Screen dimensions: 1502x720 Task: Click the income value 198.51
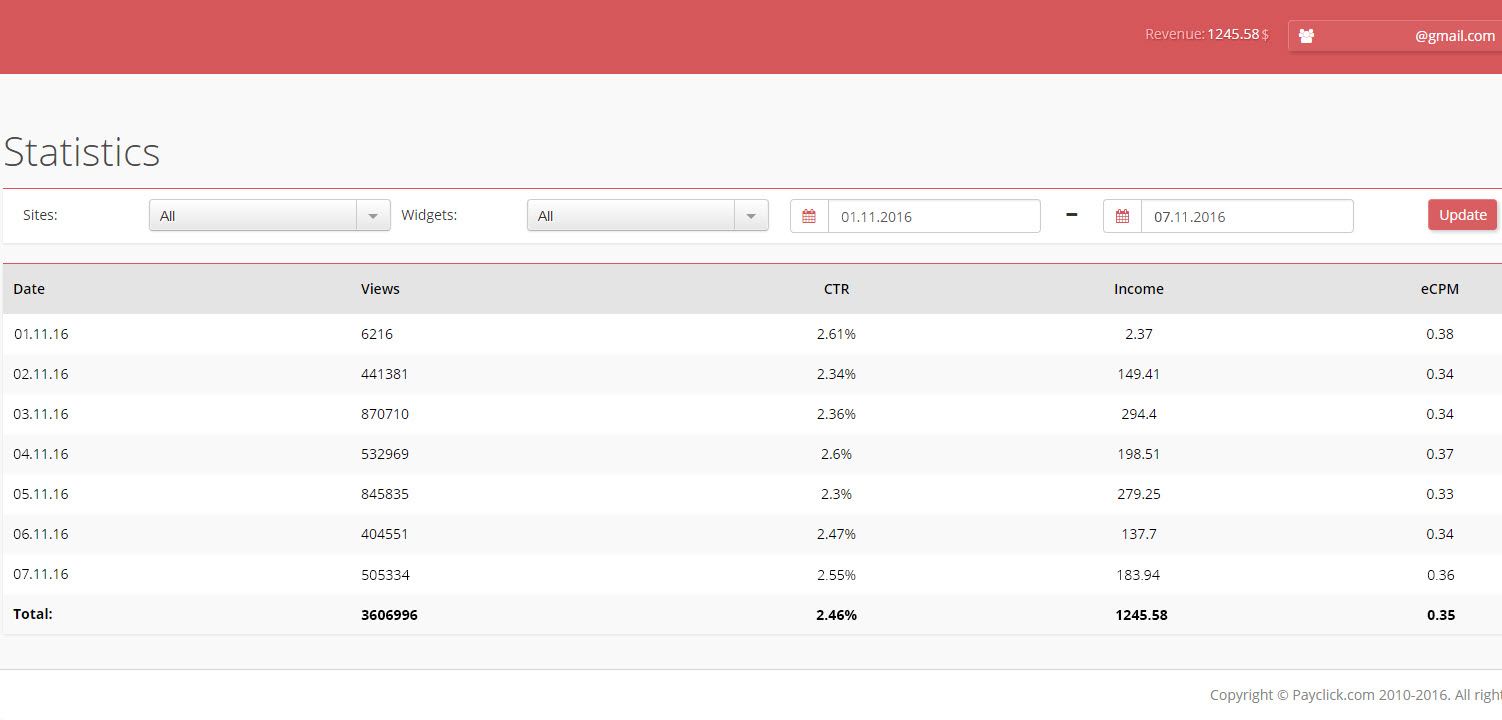(1139, 454)
